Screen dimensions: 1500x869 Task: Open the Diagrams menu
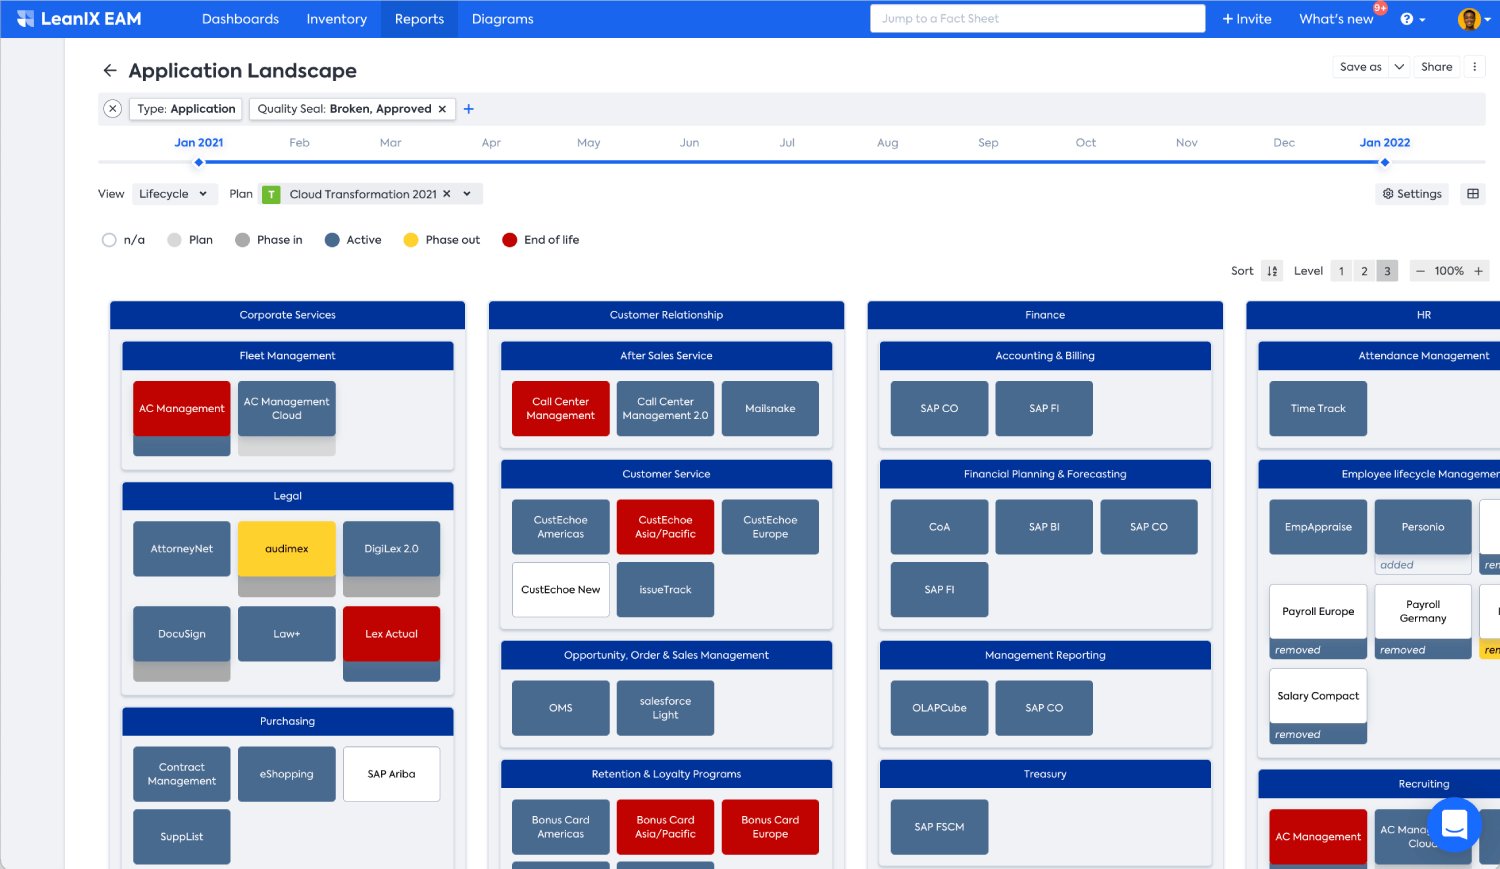point(502,19)
